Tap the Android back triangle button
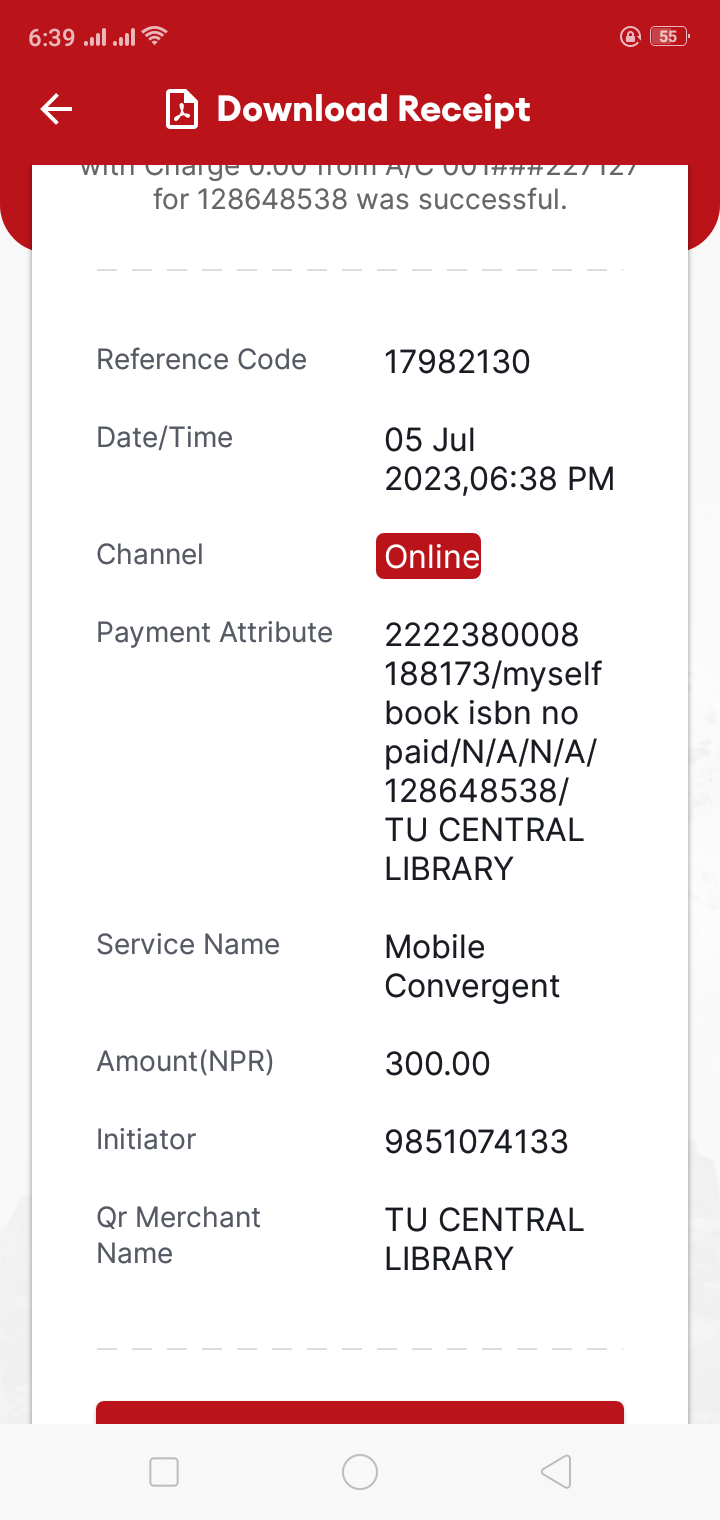This screenshot has height=1520, width=720. click(x=555, y=1471)
